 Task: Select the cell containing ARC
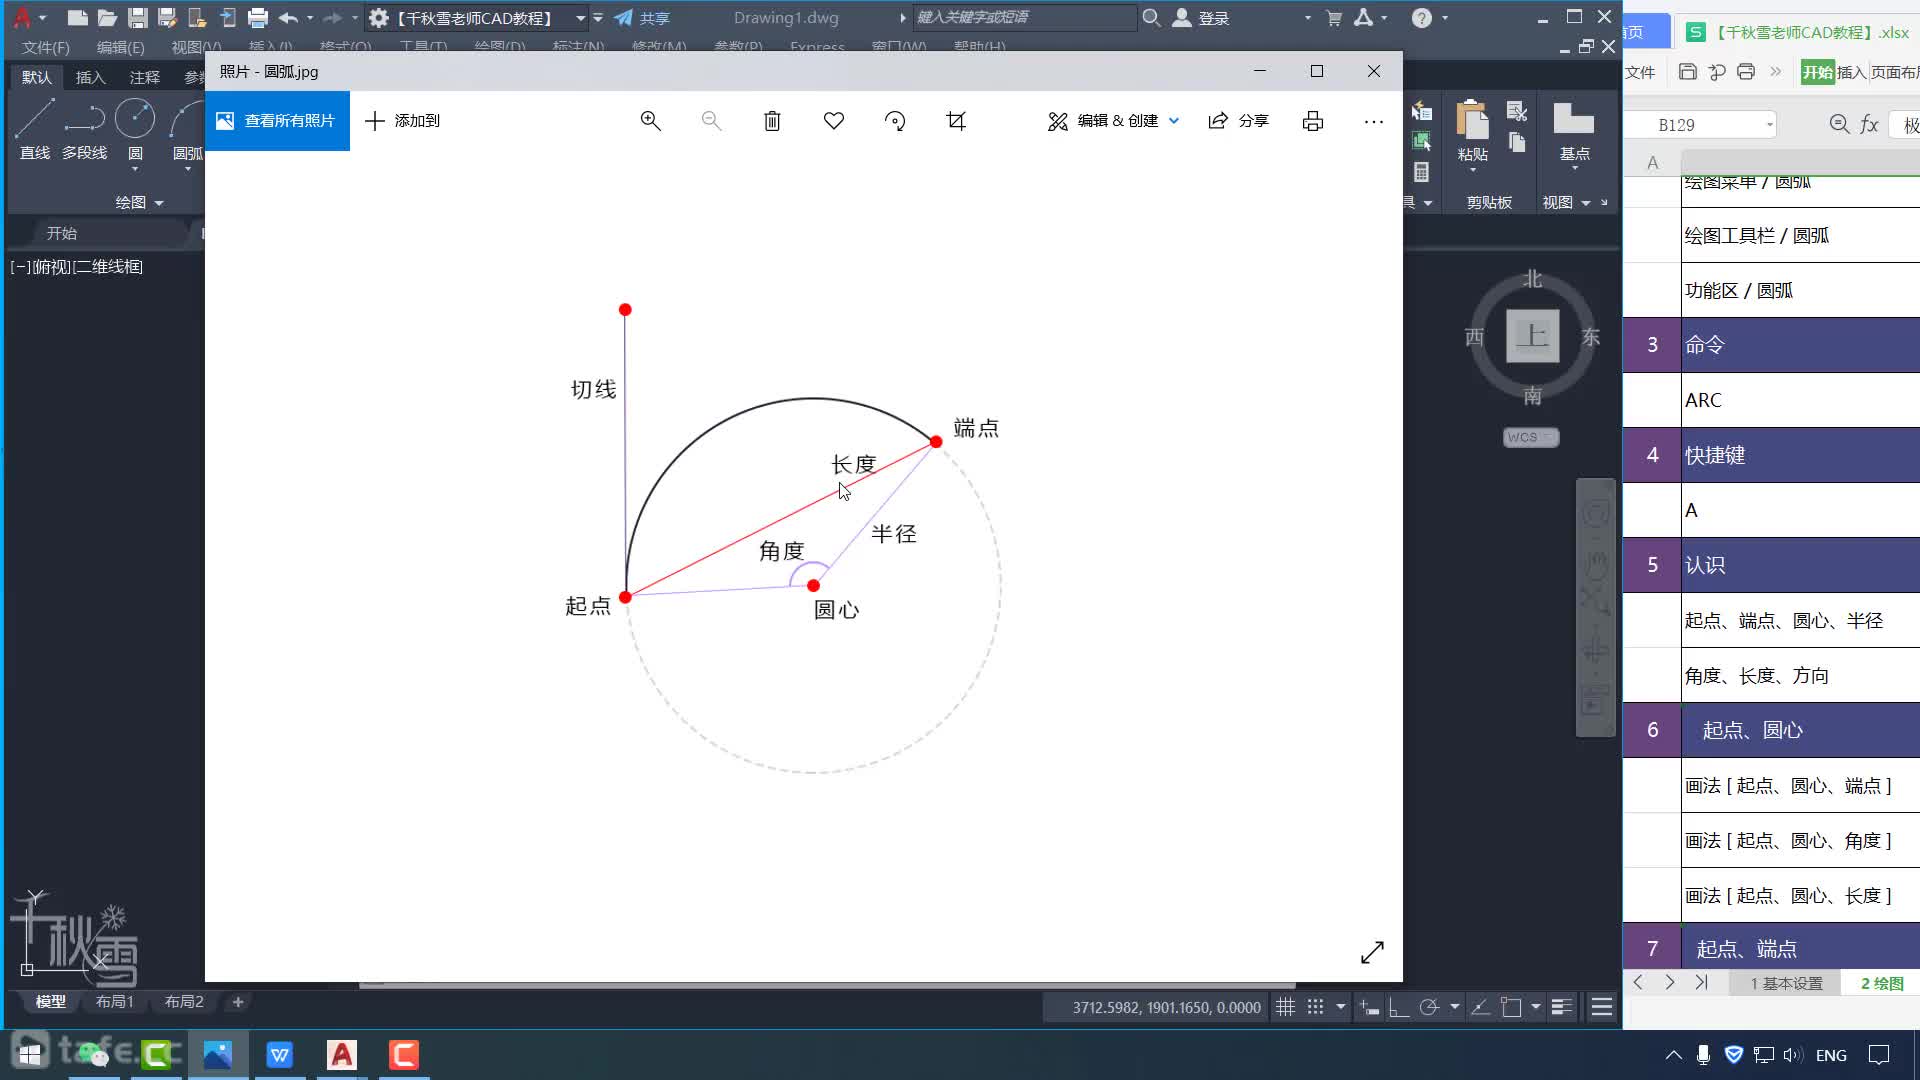pyautogui.click(x=1800, y=400)
